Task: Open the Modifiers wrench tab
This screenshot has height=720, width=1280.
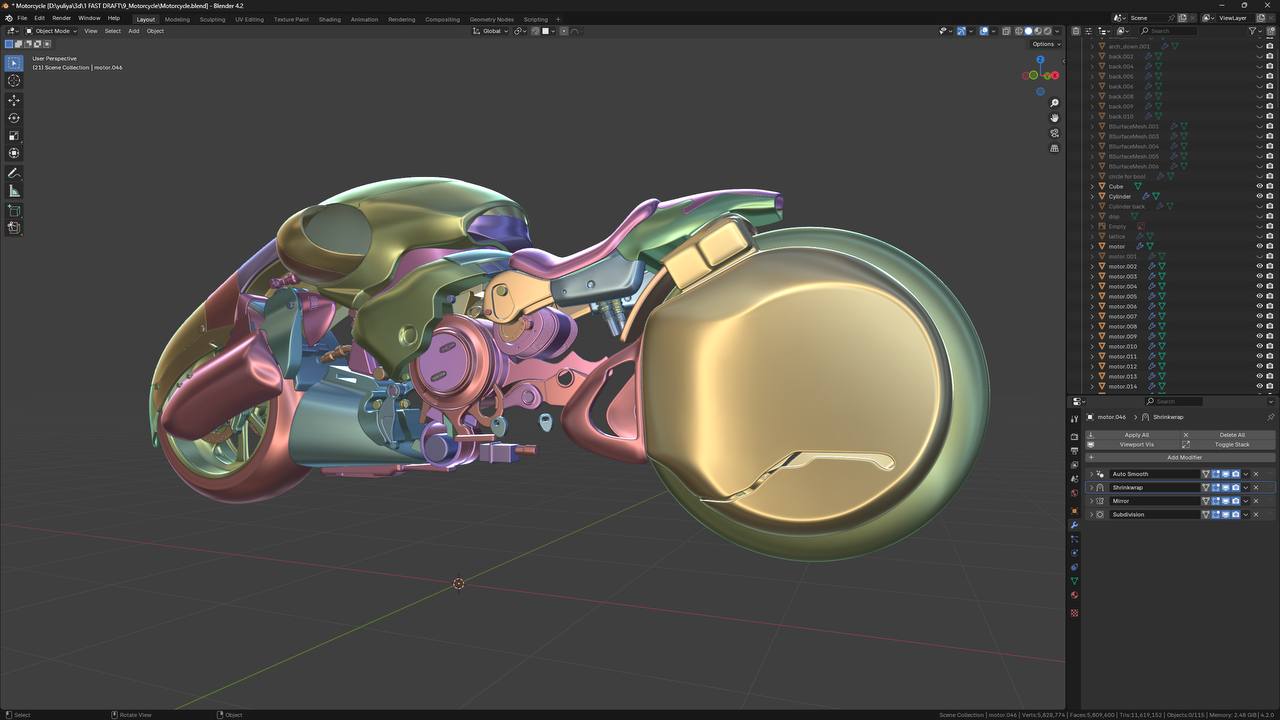Action: click(x=1074, y=525)
